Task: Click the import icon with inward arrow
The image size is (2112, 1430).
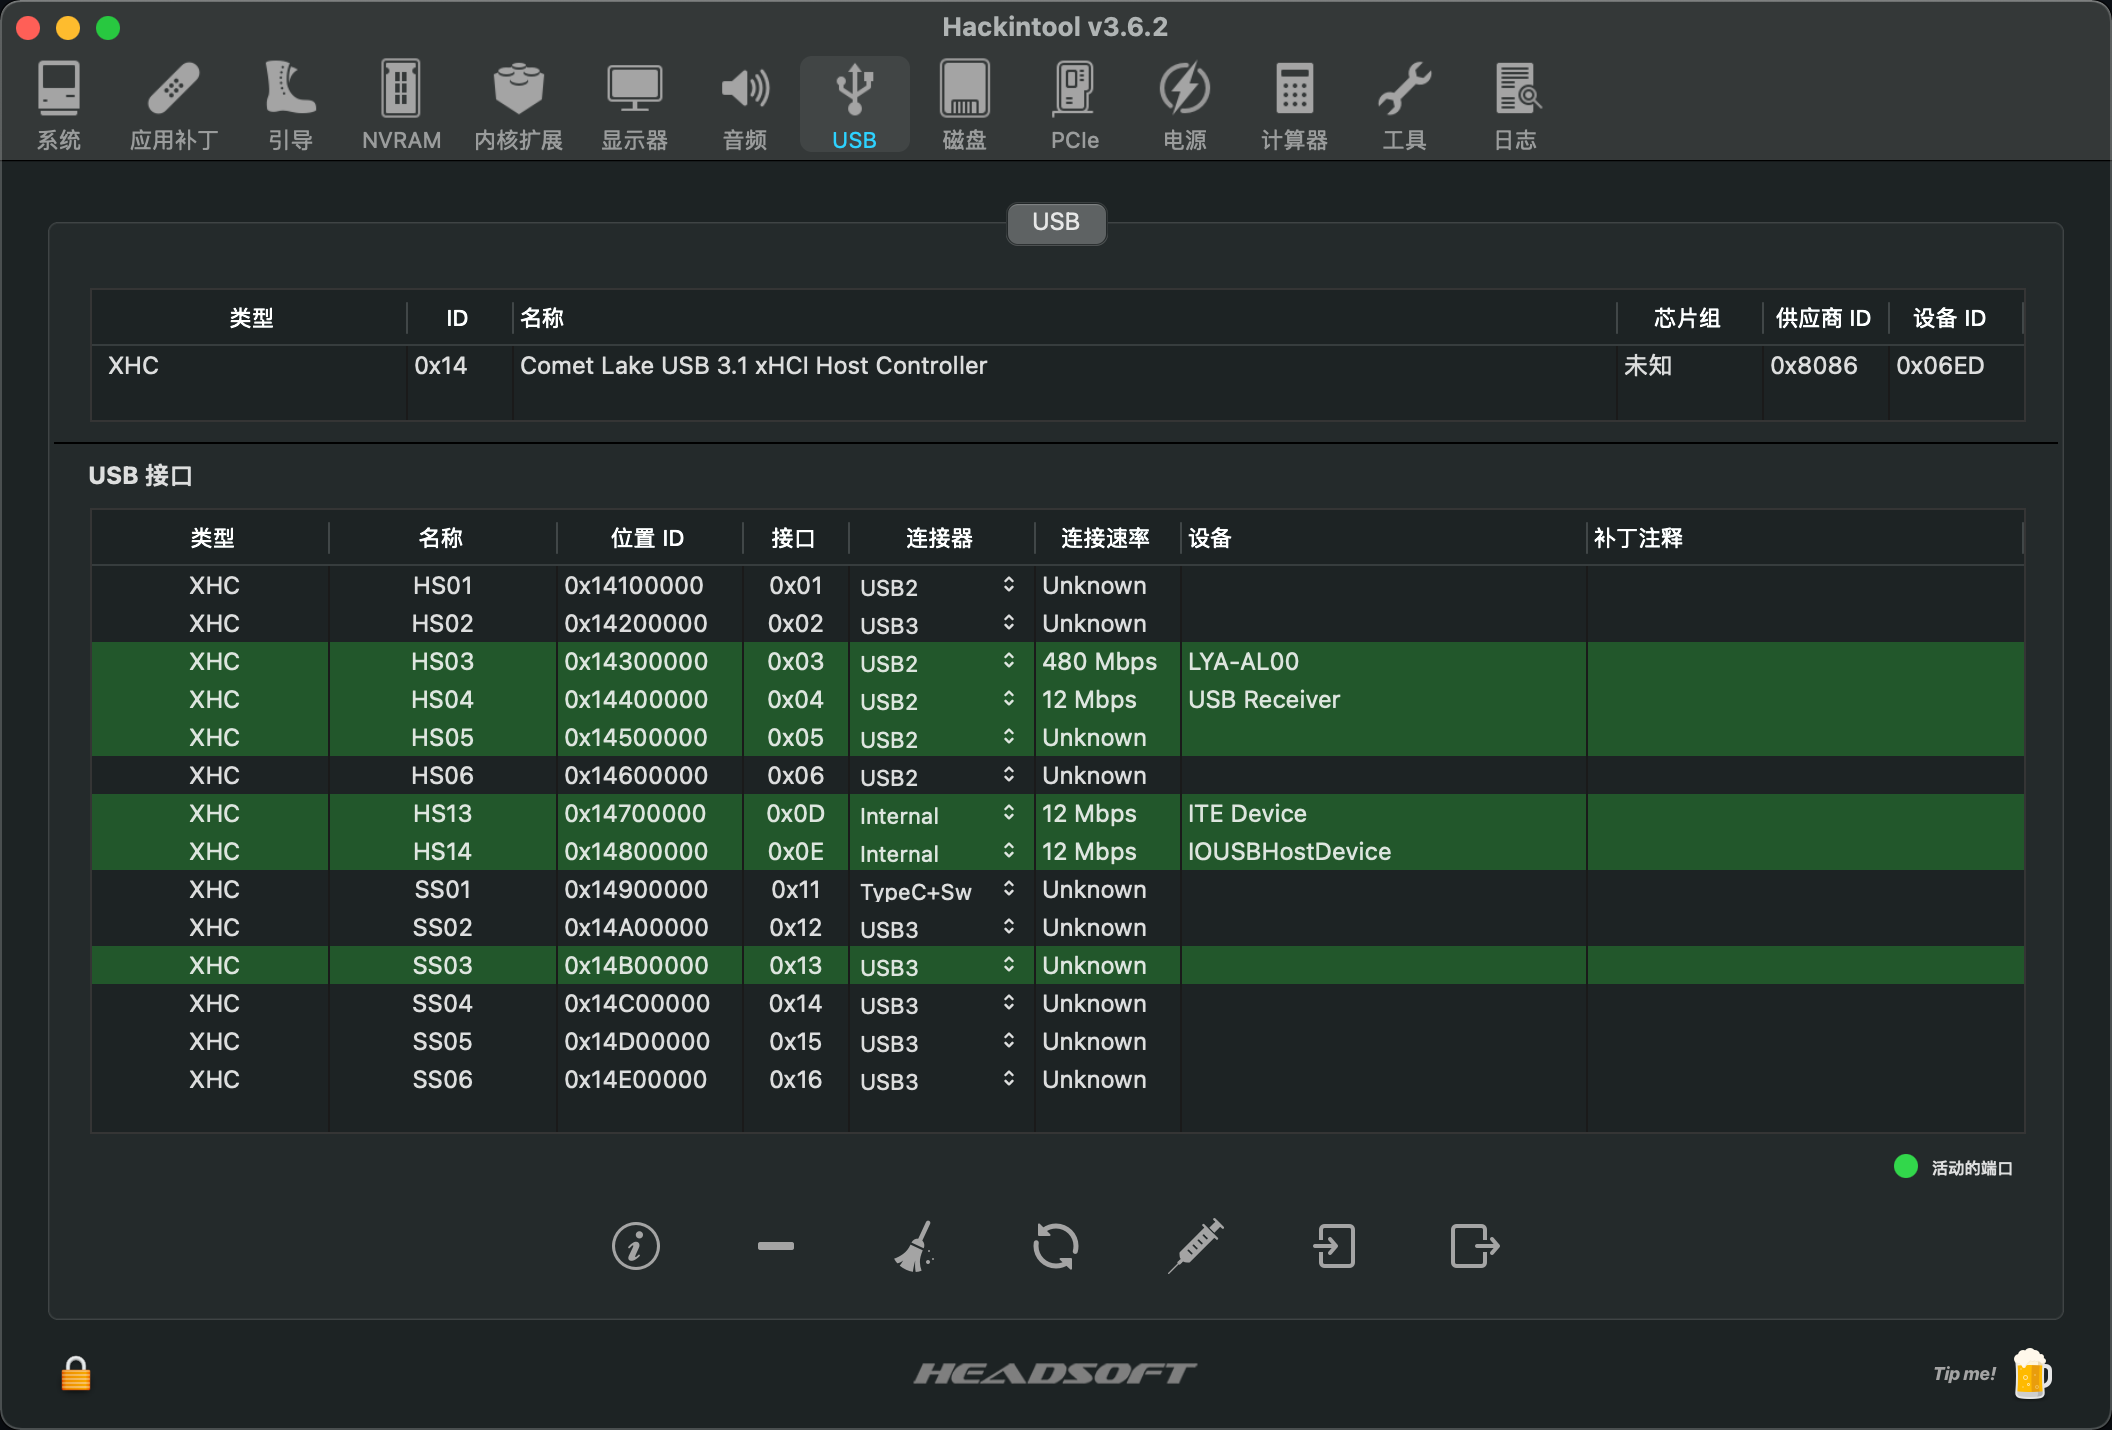Action: point(1335,1246)
